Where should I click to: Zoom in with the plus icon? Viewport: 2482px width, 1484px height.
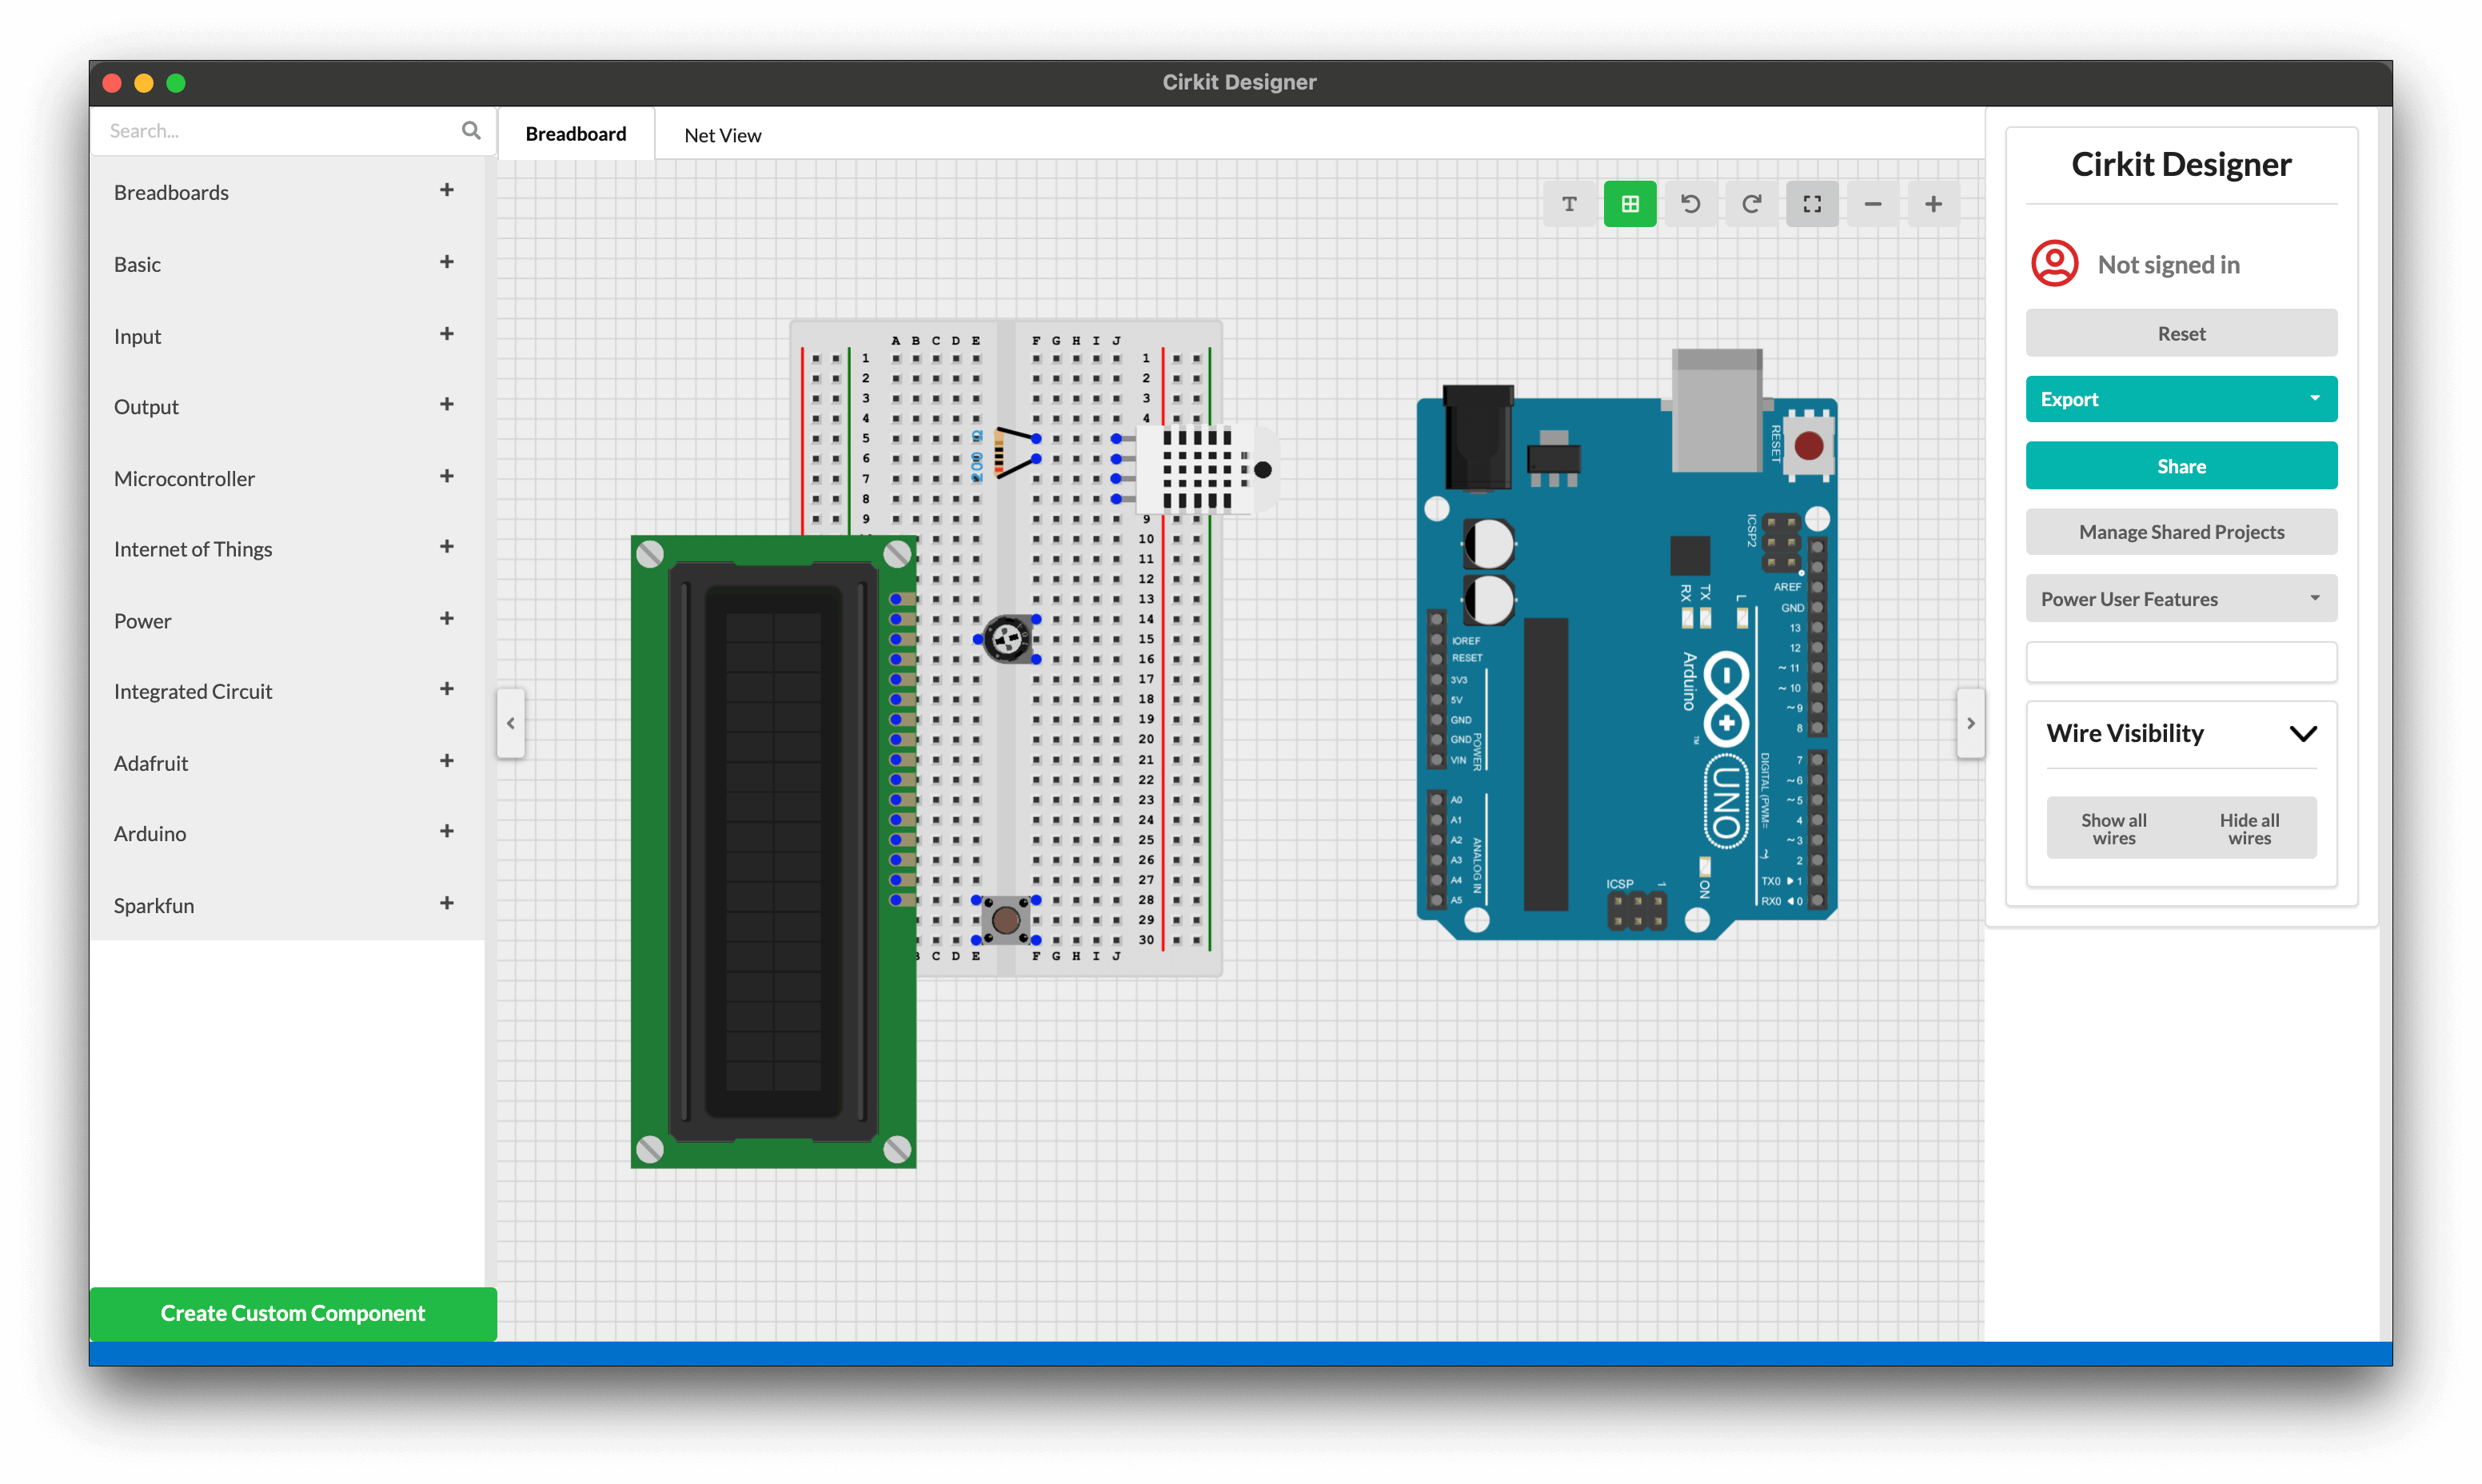1934,204
